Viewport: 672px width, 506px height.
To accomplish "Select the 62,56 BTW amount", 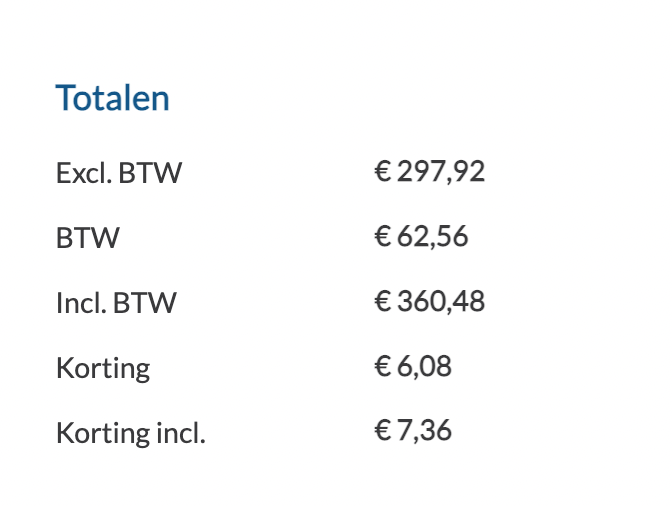I will pos(432,237).
